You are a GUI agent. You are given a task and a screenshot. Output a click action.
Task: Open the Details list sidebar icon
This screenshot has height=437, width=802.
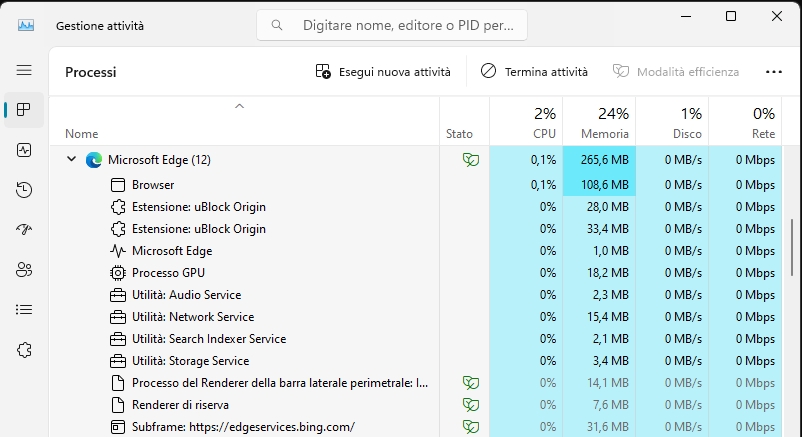click(x=24, y=310)
